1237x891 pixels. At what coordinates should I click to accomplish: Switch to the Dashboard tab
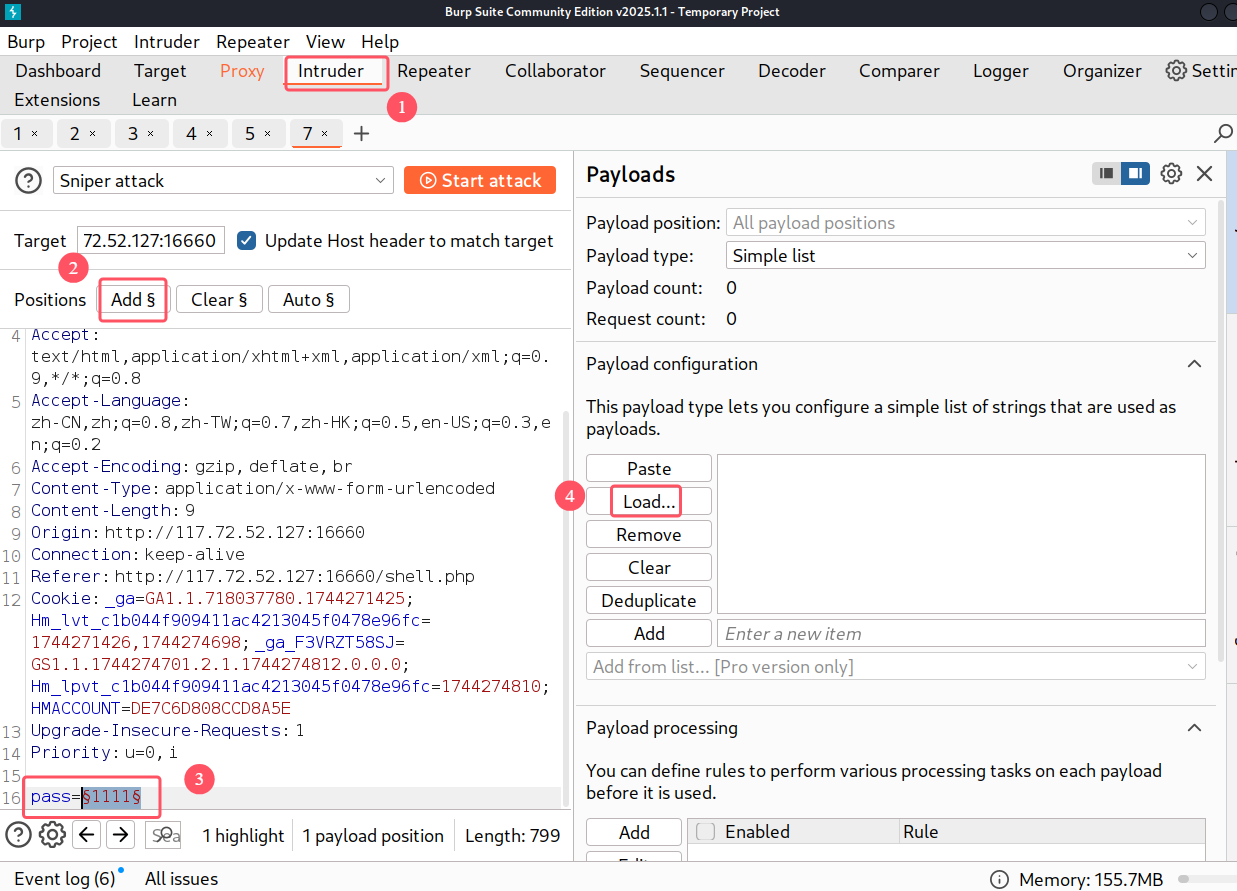point(58,71)
